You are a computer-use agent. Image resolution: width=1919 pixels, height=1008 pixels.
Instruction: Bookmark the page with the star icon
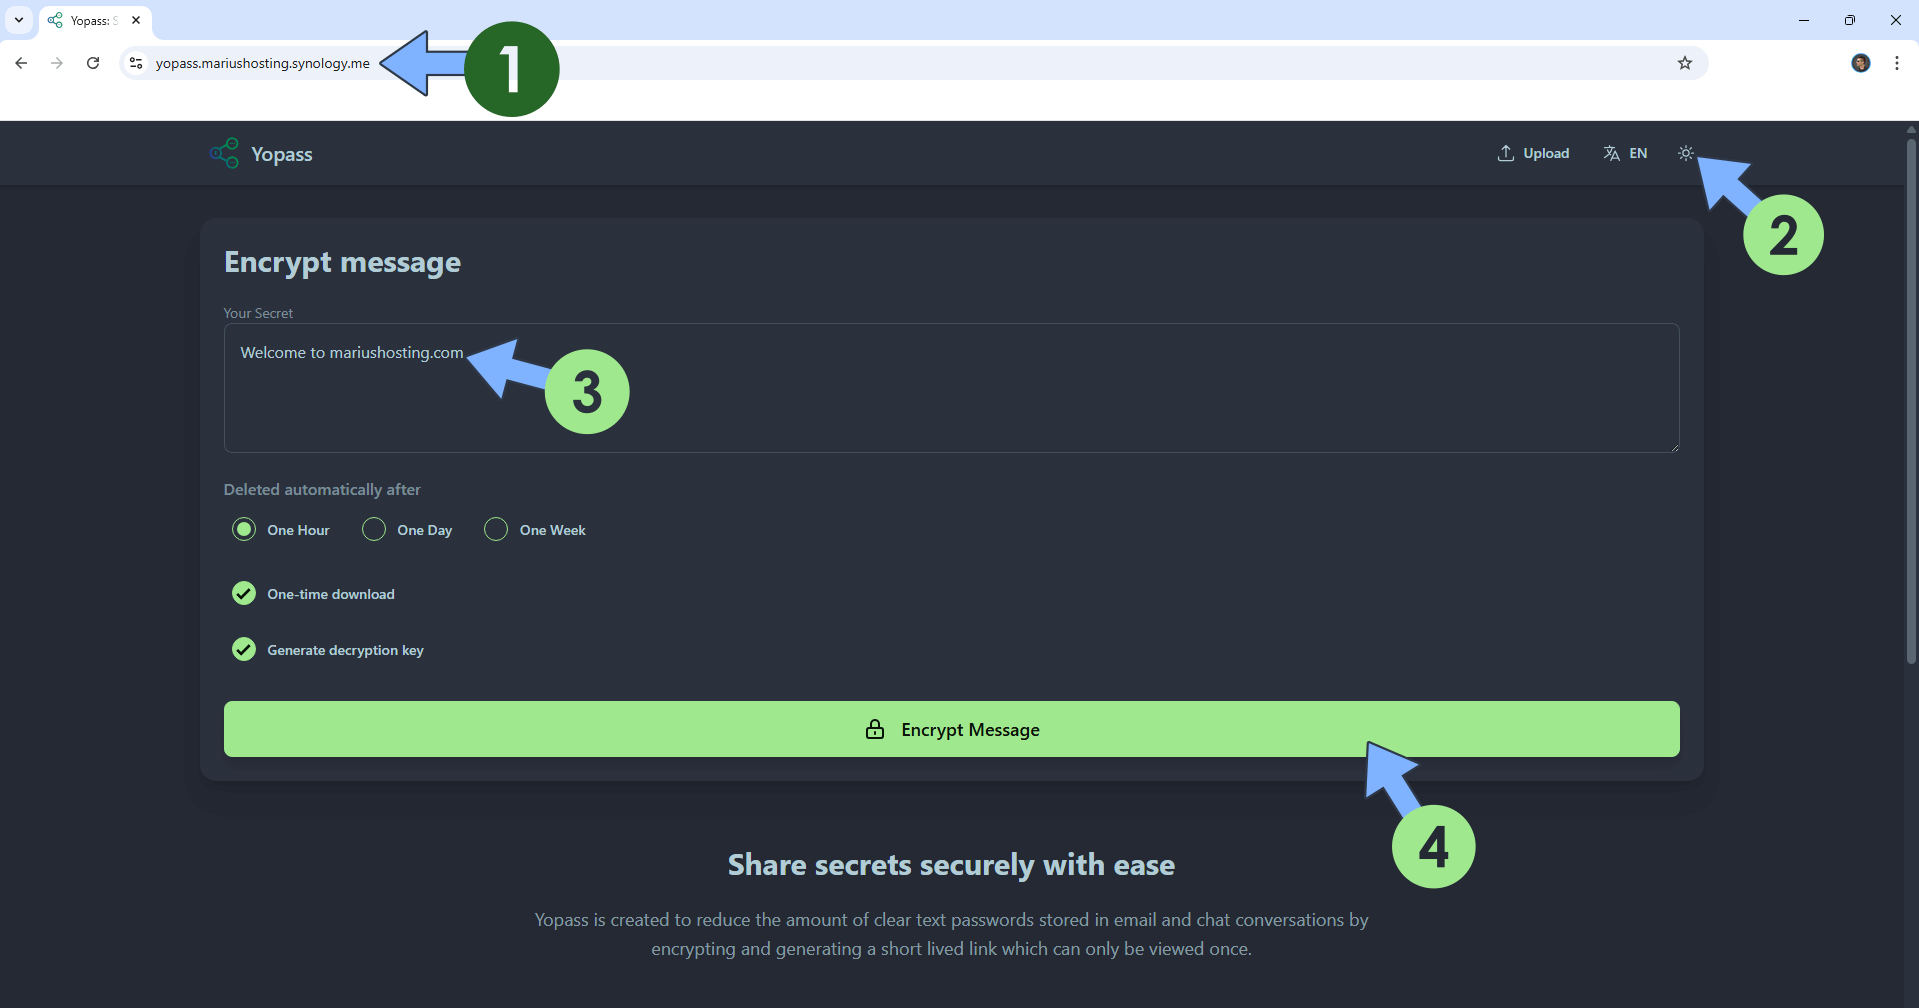(x=1685, y=62)
